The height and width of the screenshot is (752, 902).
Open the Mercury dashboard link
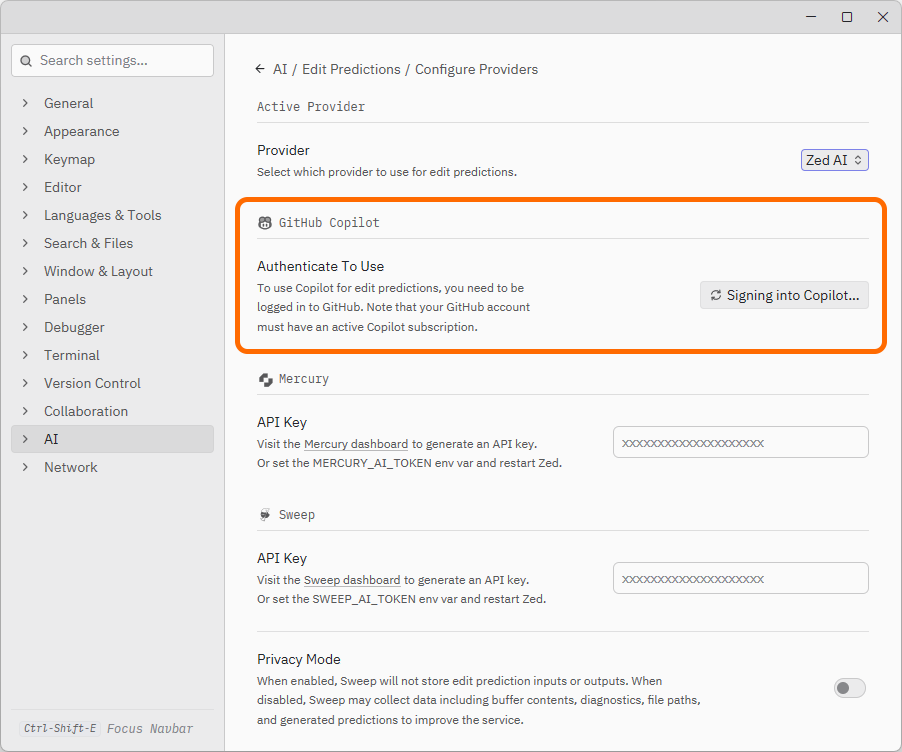tap(356, 444)
